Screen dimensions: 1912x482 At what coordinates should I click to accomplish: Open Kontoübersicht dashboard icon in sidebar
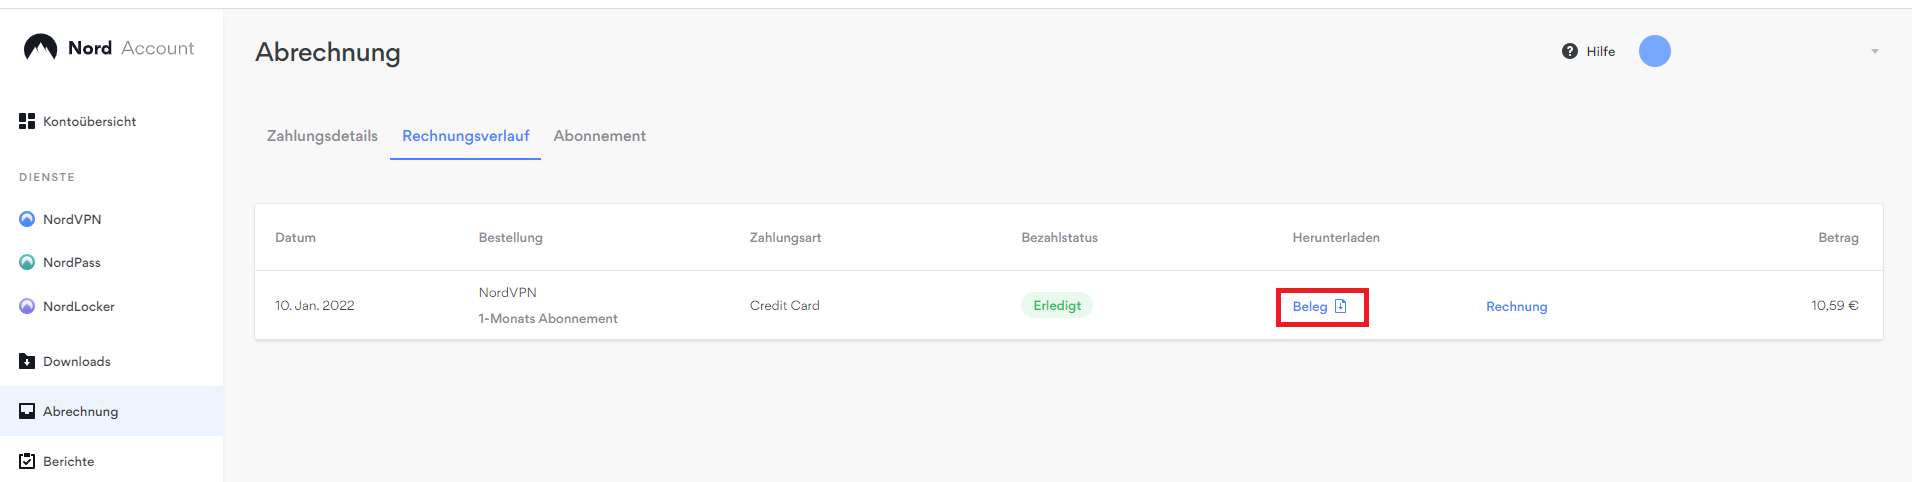[x=27, y=121]
